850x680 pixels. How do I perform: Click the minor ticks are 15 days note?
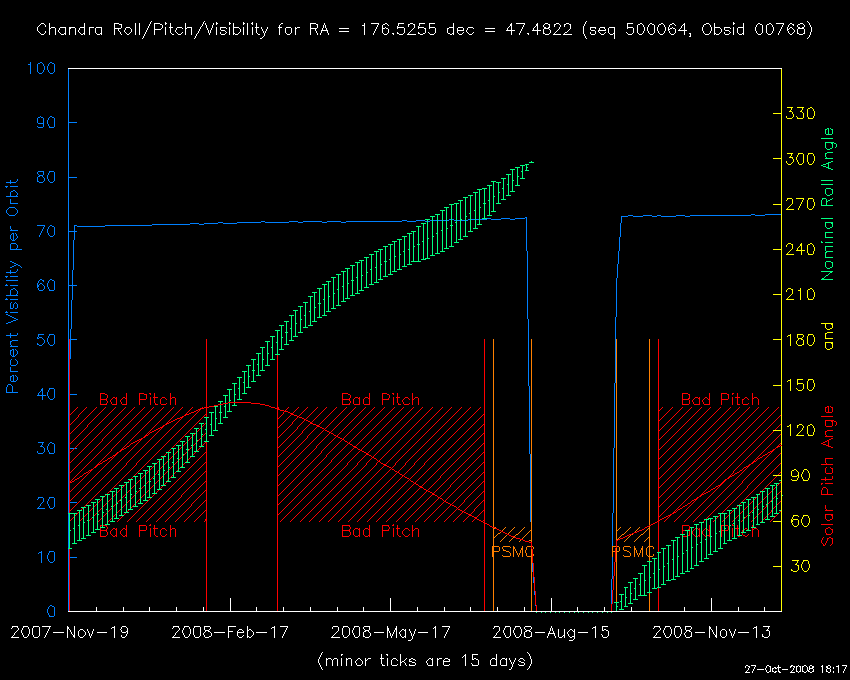coord(424,660)
